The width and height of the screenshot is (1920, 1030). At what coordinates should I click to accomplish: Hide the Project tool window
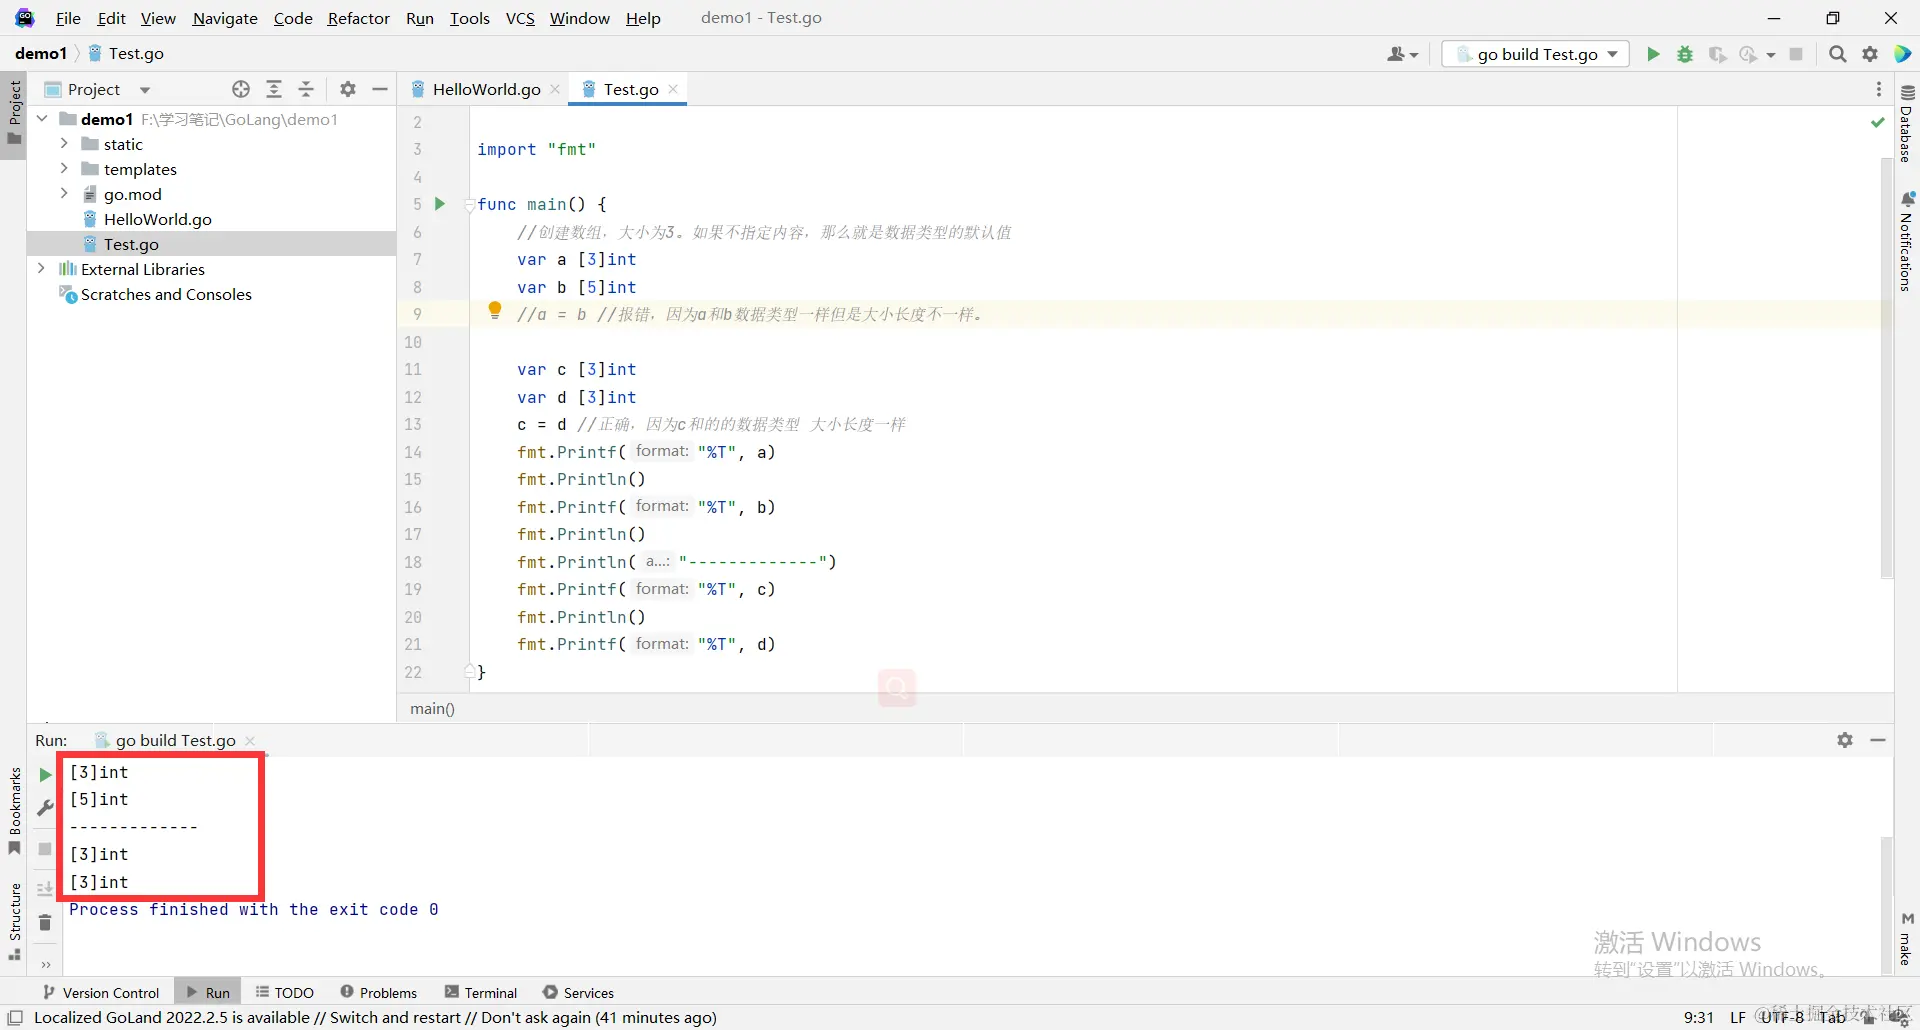click(x=380, y=89)
